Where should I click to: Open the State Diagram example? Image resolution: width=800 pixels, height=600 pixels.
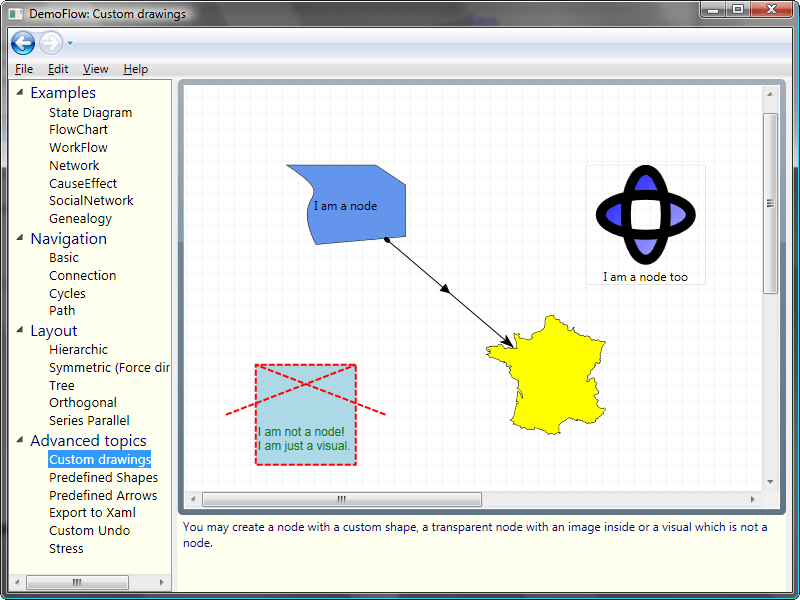[90, 112]
